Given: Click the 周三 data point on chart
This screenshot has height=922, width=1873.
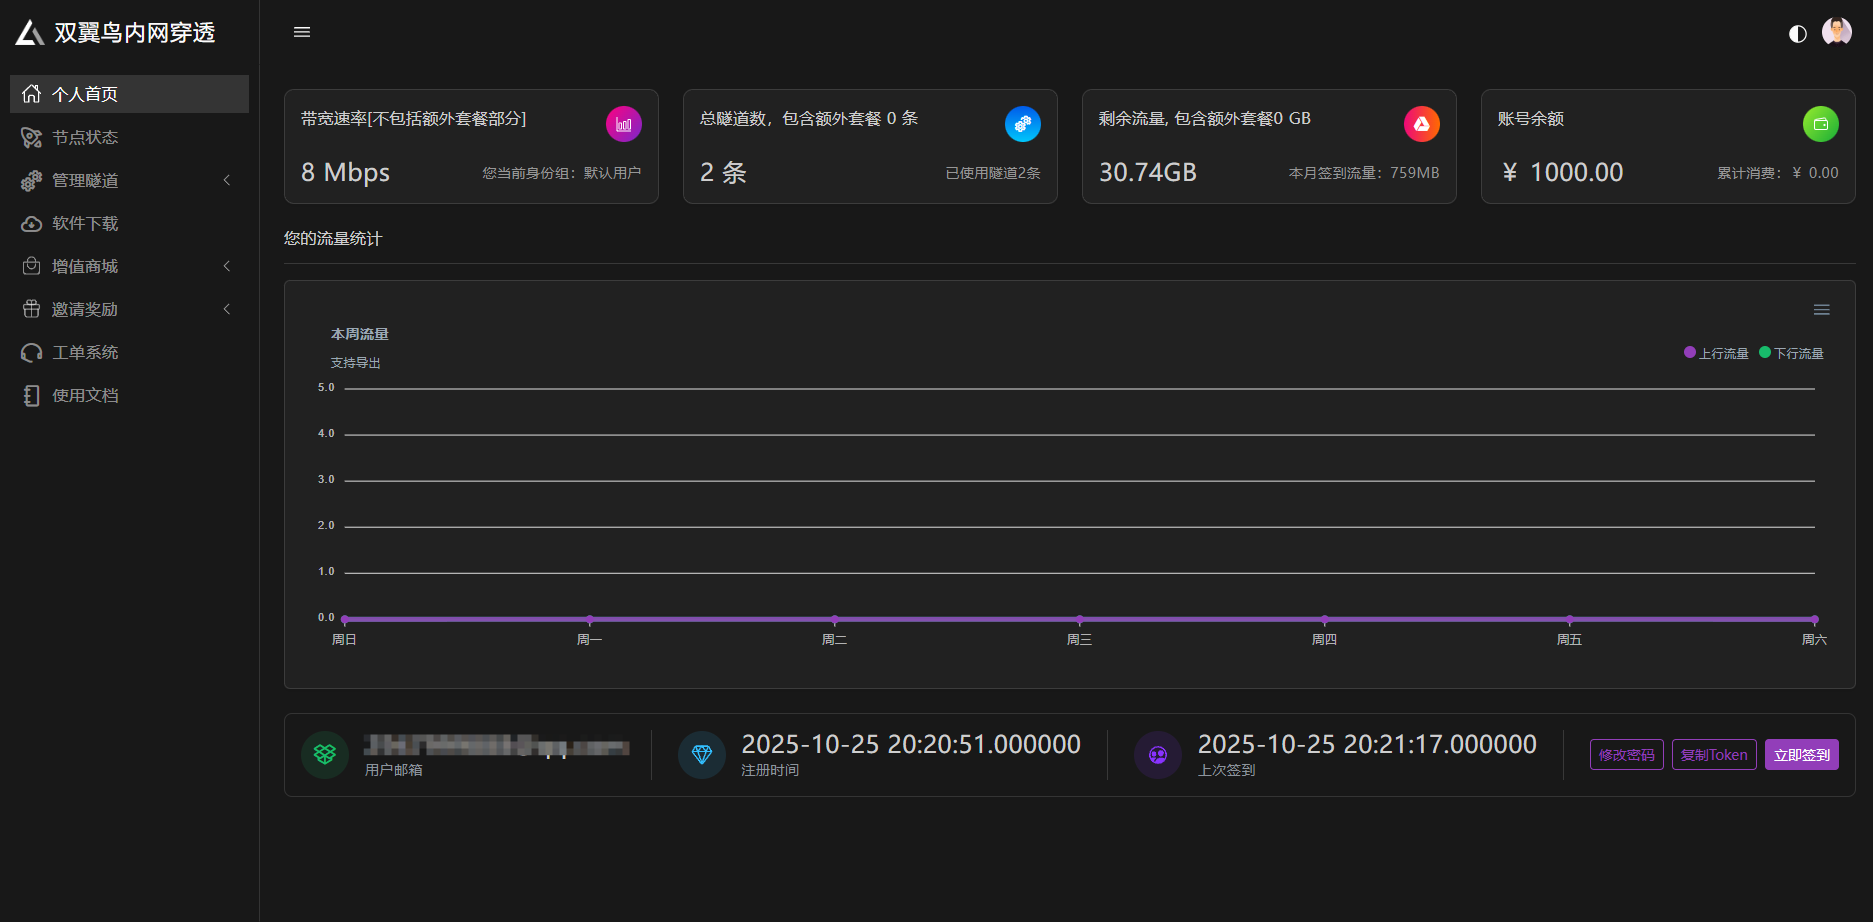Looking at the screenshot, I should tap(1079, 620).
